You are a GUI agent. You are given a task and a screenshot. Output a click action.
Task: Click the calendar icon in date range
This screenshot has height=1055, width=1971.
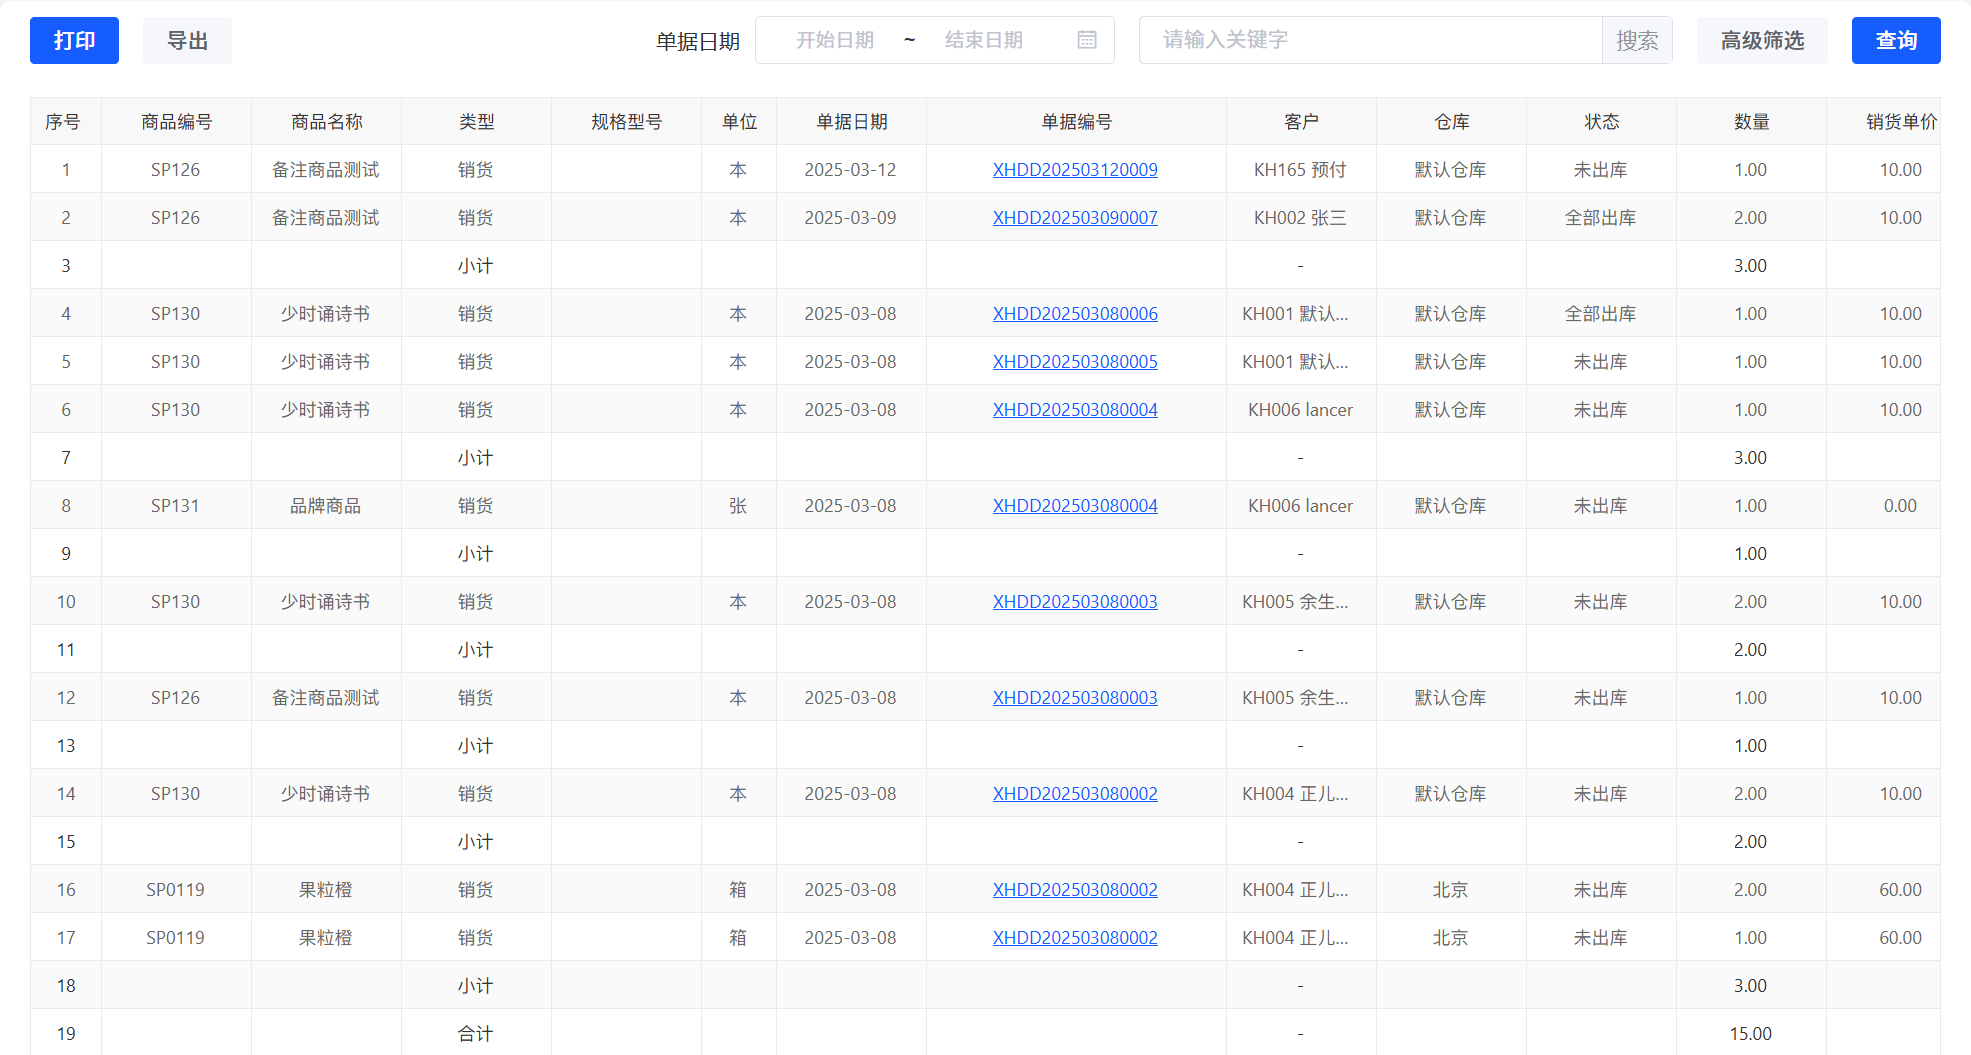click(x=1087, y=40)
